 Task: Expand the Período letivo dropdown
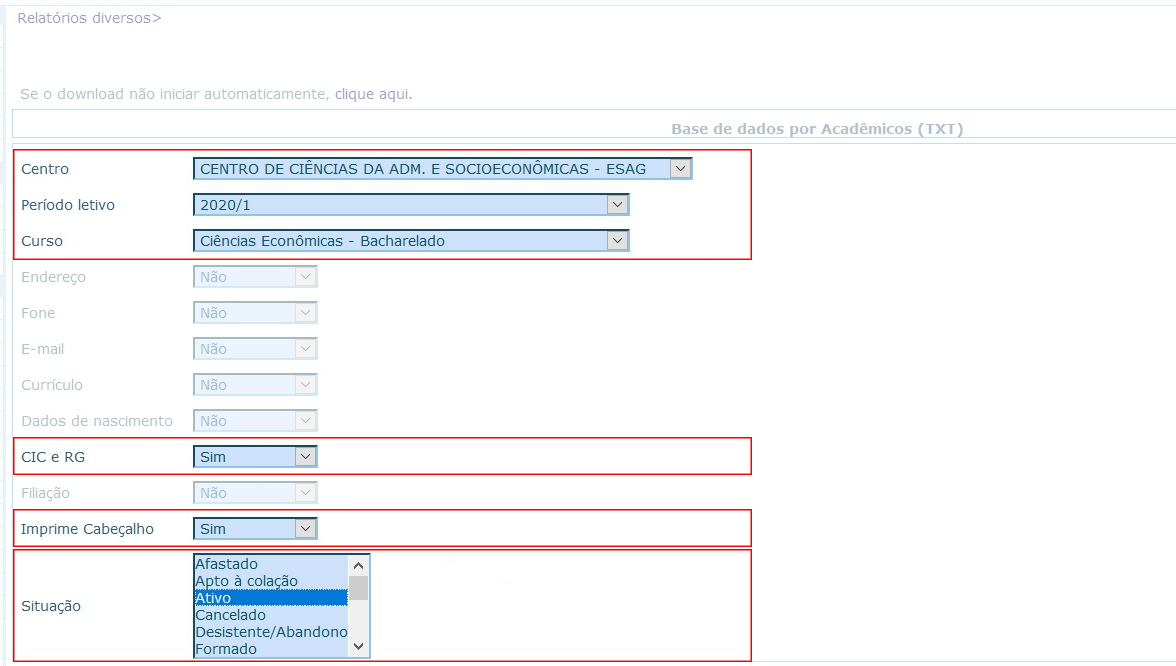pyautogui.click(x=411, y=205)
